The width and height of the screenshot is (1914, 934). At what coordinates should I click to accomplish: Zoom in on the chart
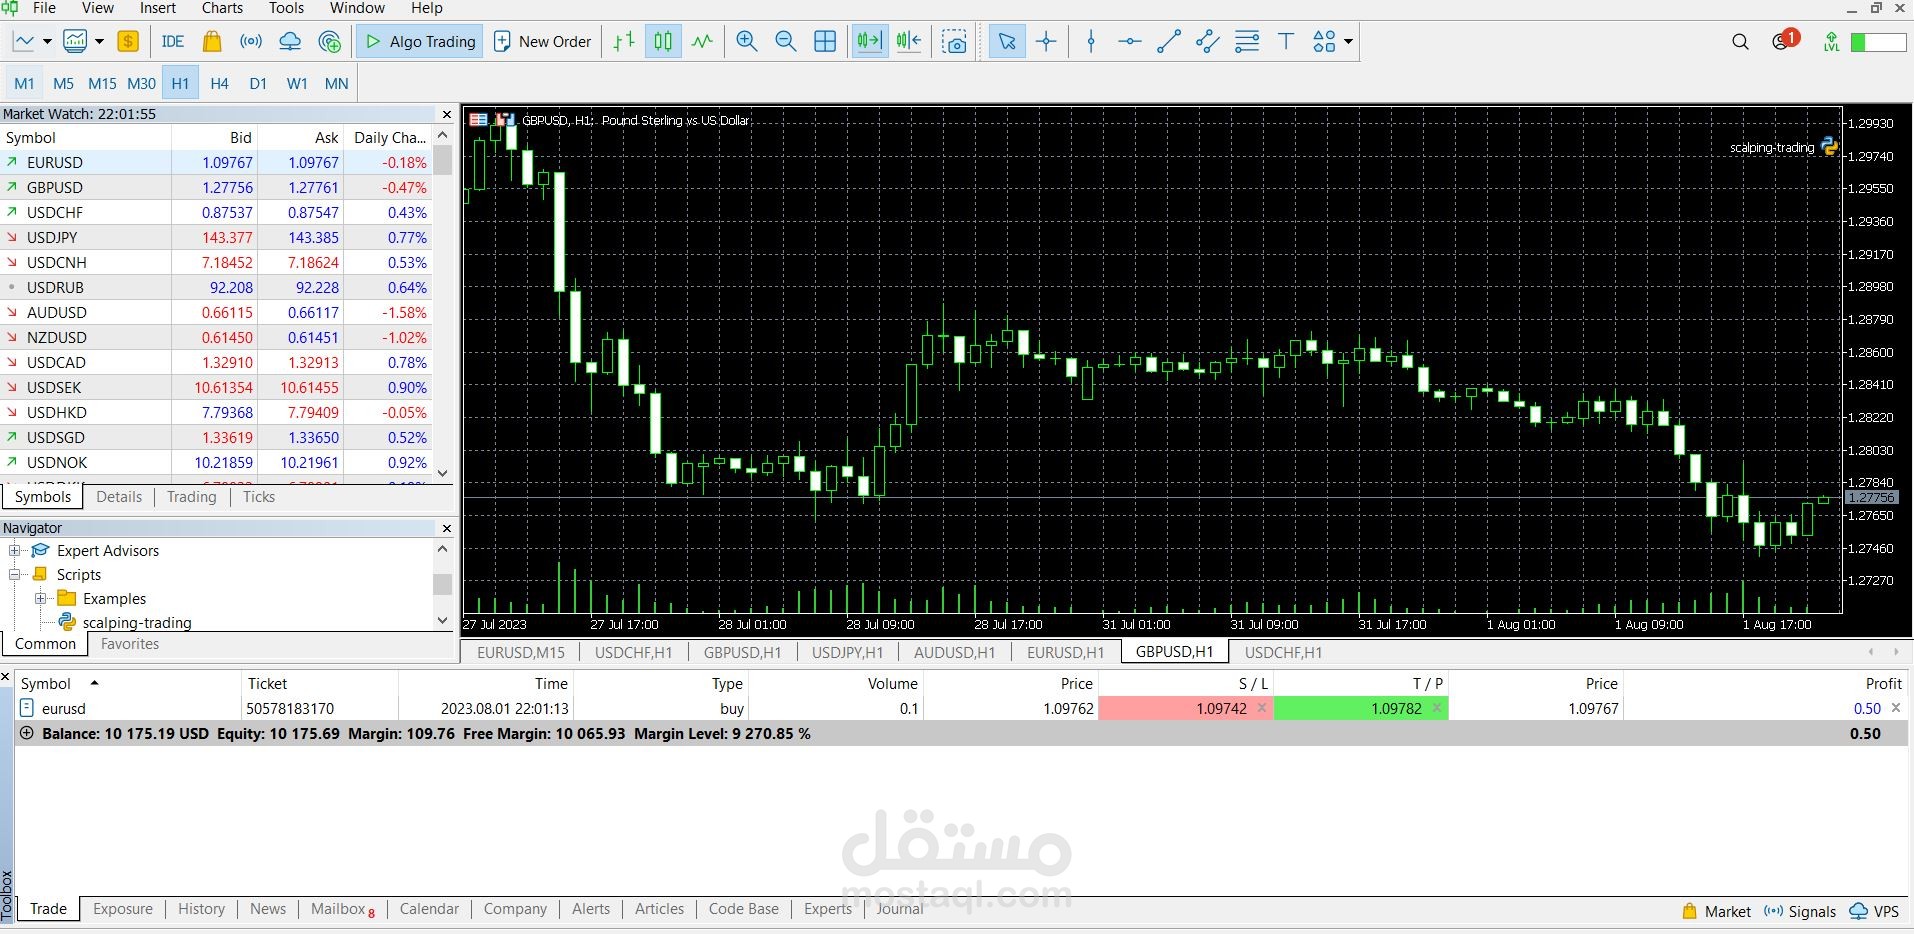(747, 42)
